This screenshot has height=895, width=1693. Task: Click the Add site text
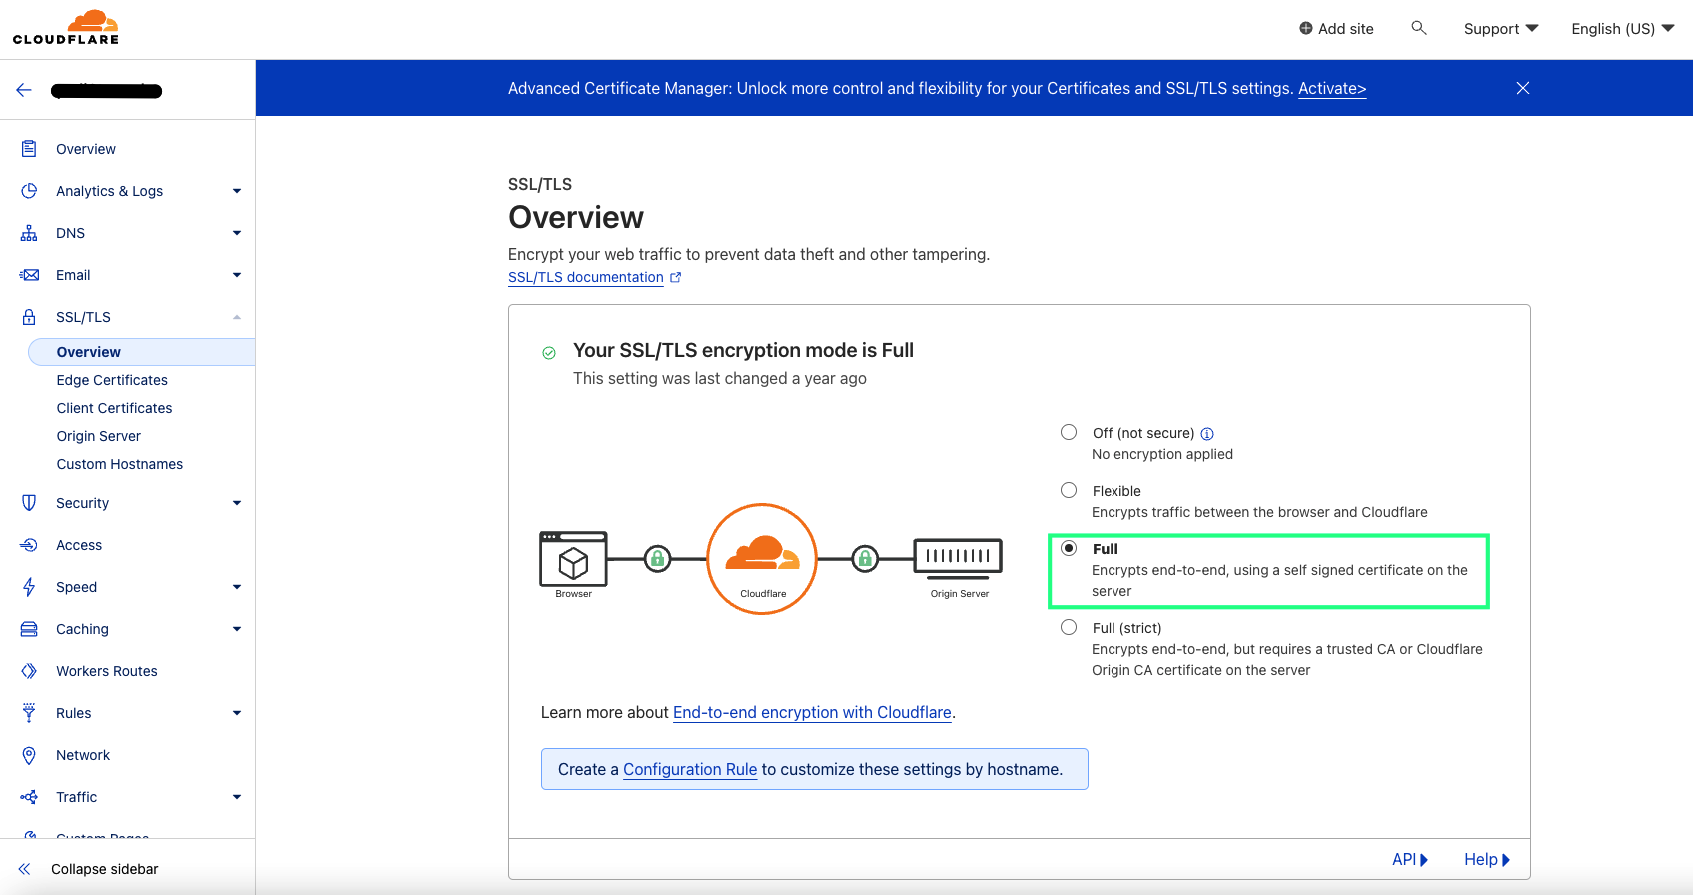click(x=1346, y=29)
